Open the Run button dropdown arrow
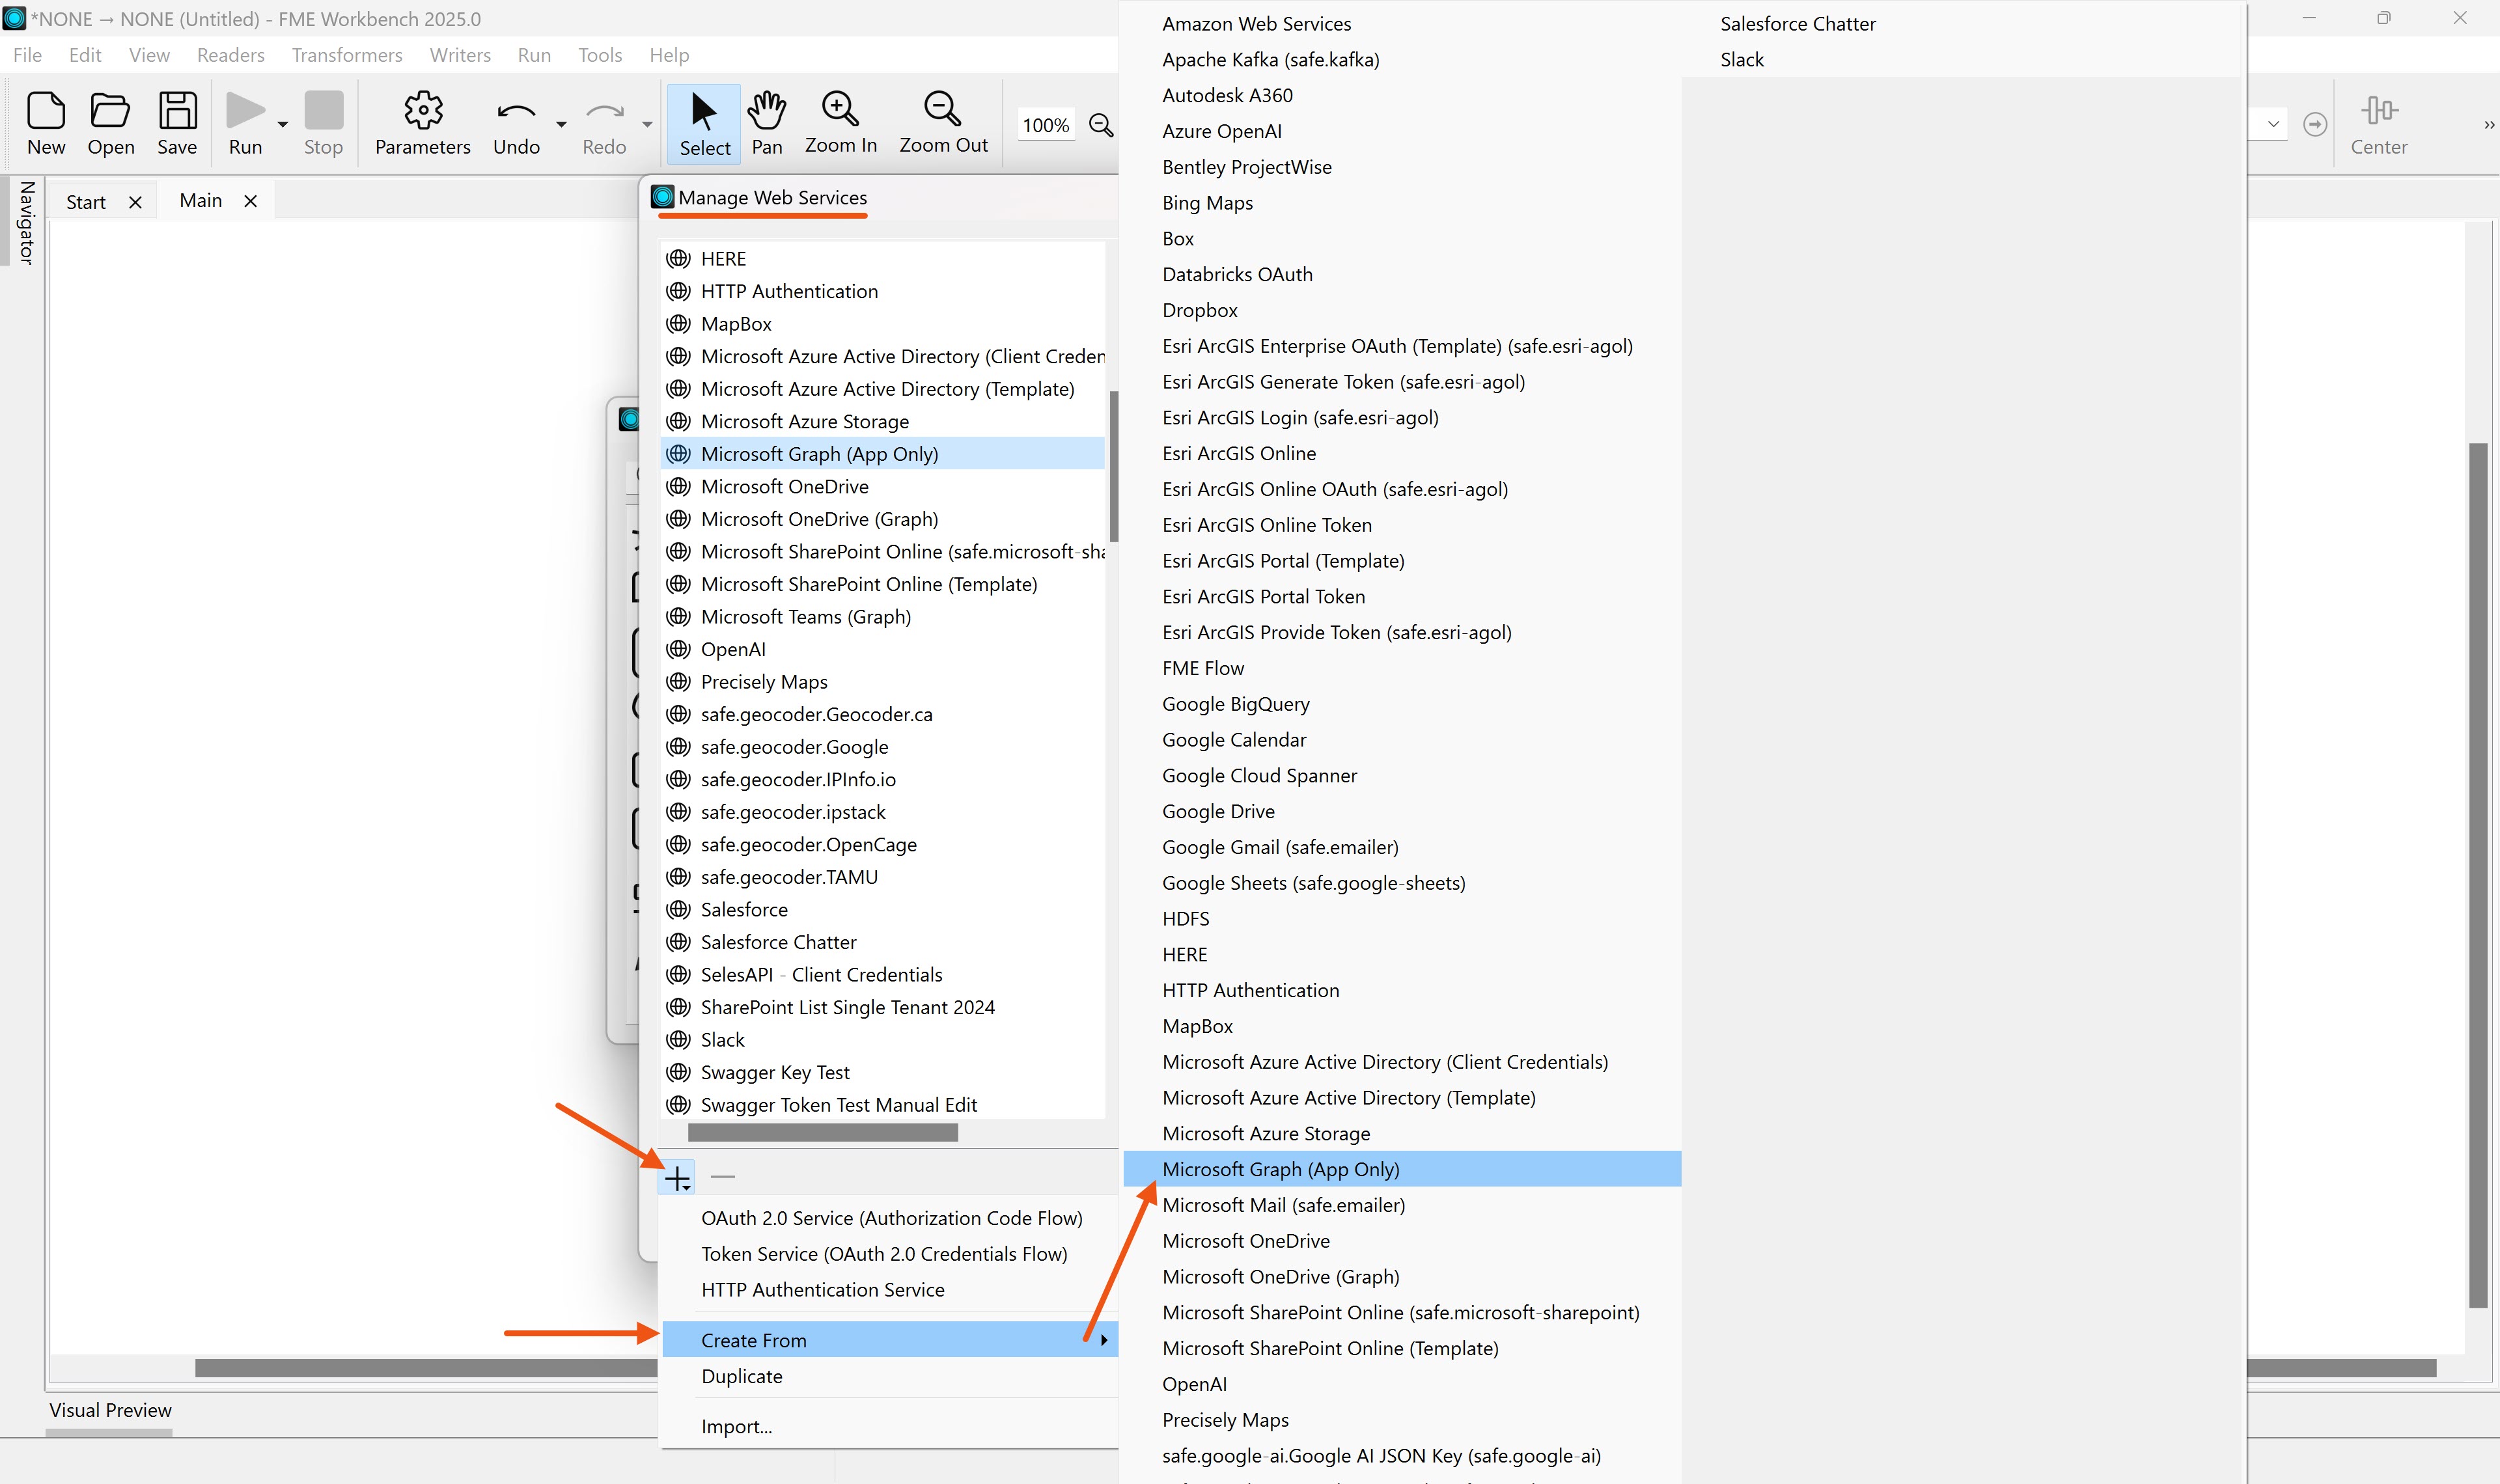 point(282,124)
